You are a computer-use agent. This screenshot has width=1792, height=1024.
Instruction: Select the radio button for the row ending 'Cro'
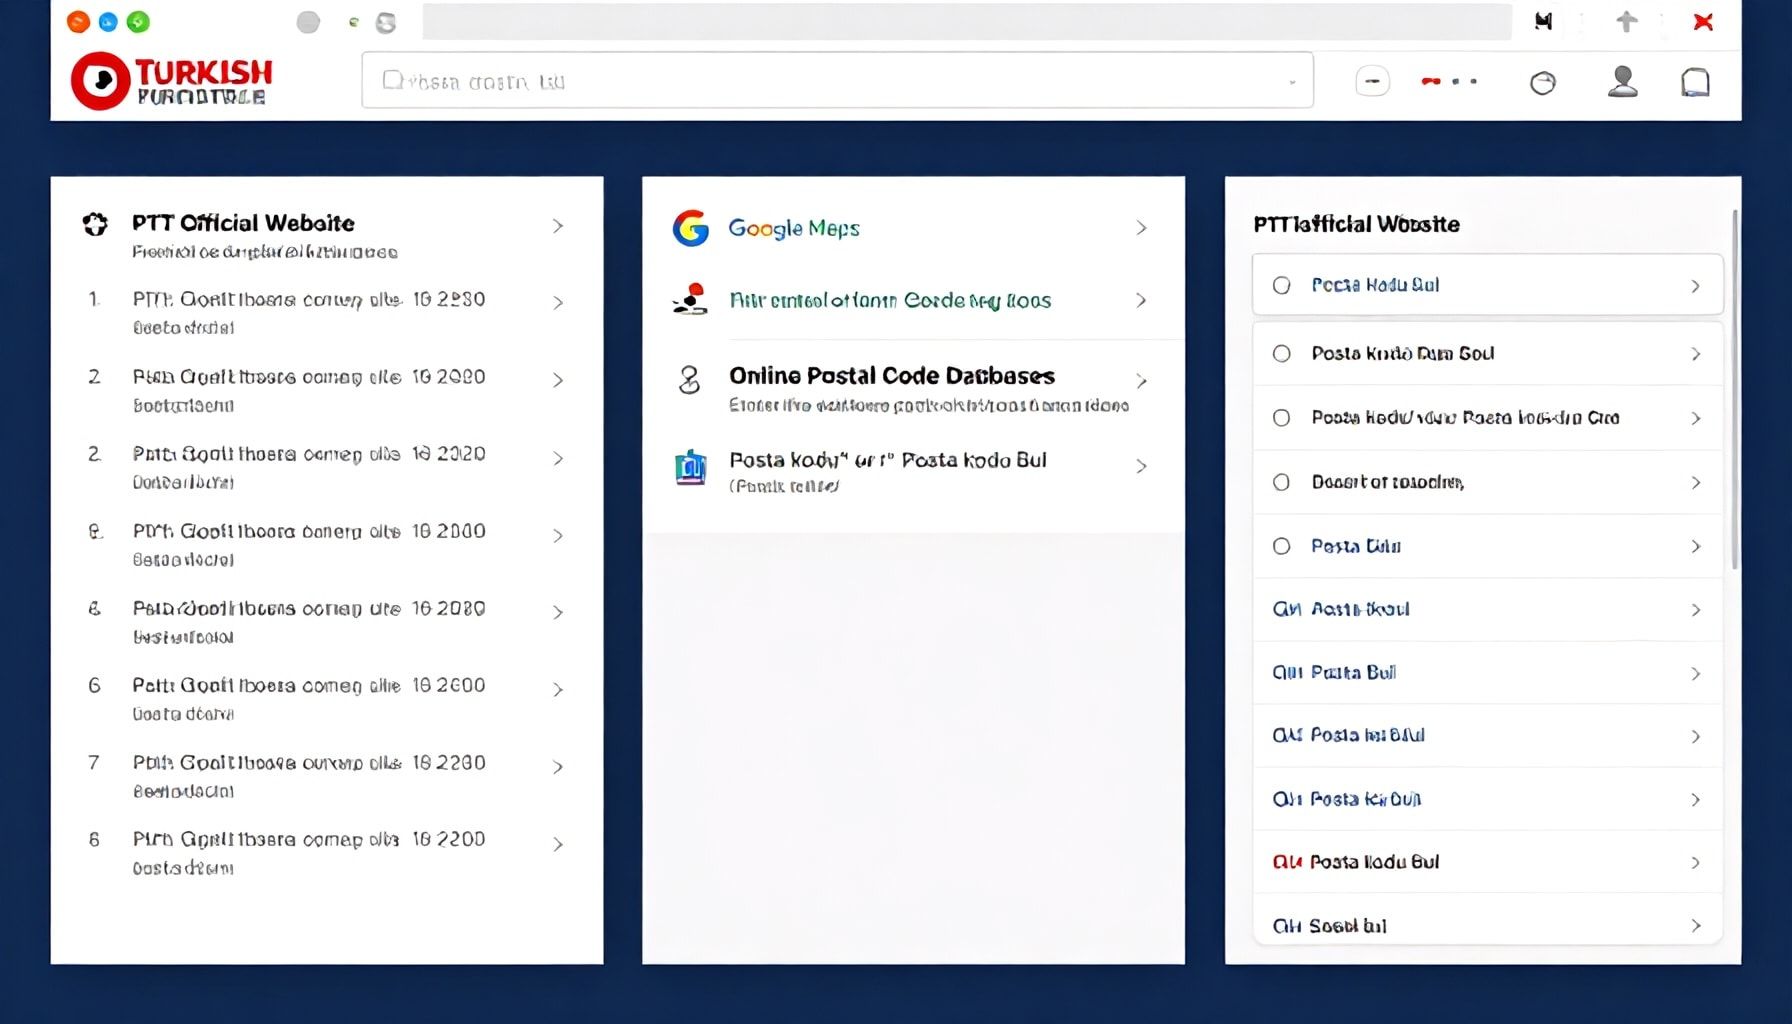tap(1281, 418)
